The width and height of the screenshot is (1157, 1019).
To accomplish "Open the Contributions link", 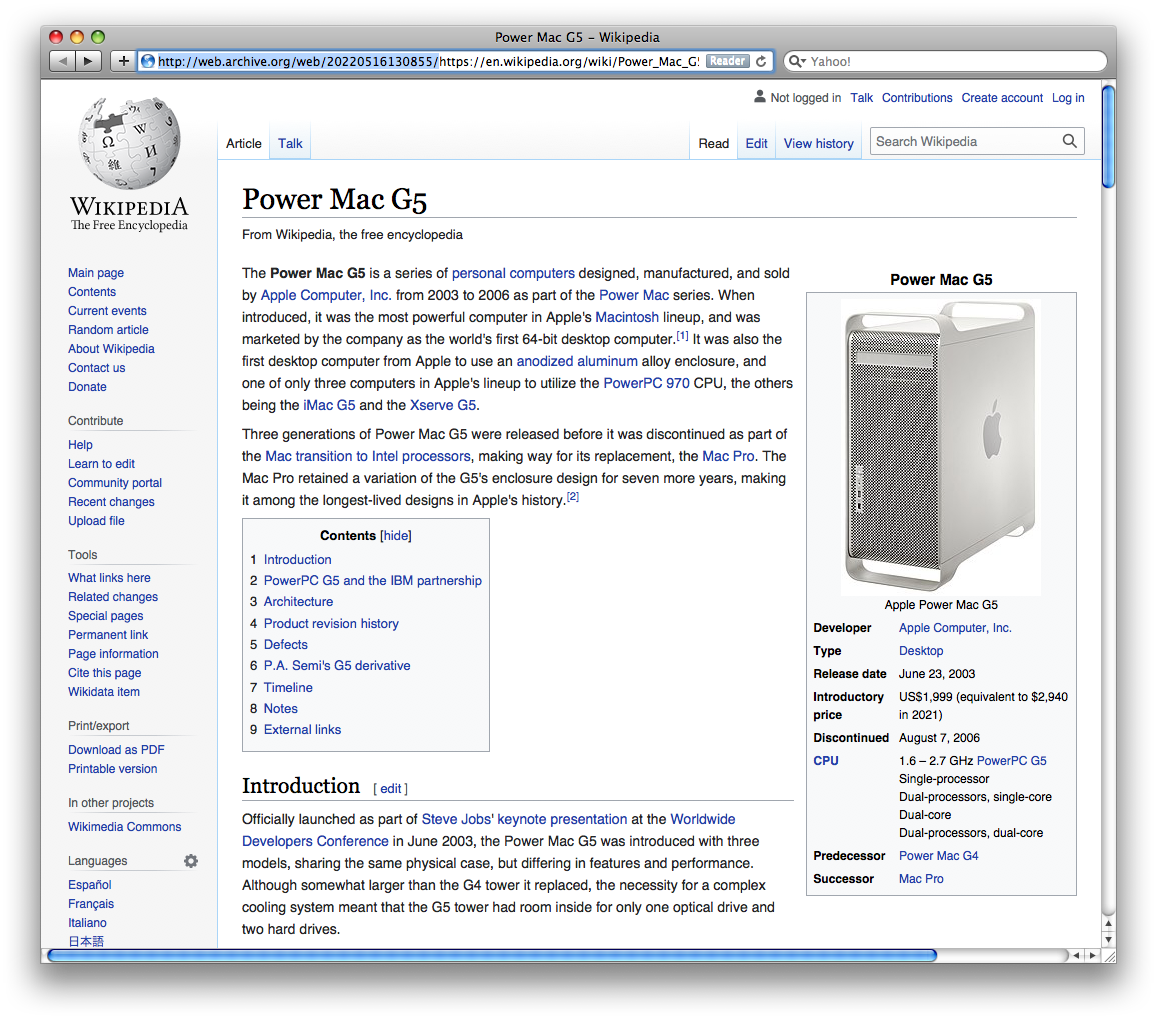I will coord(917,97).
